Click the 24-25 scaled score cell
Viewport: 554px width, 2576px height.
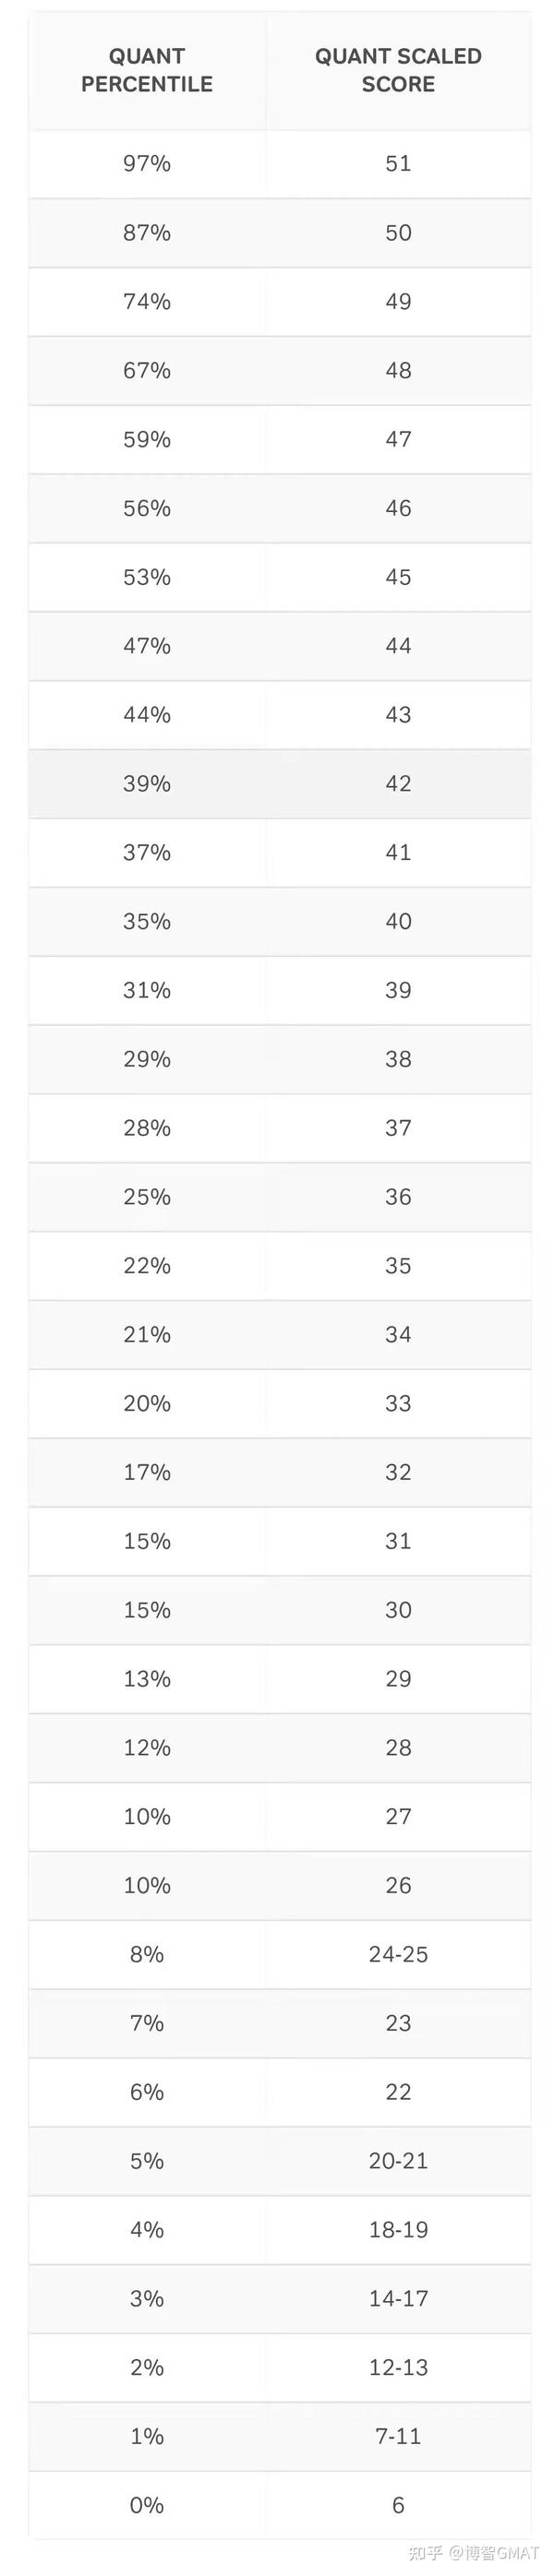(398, 1955)
